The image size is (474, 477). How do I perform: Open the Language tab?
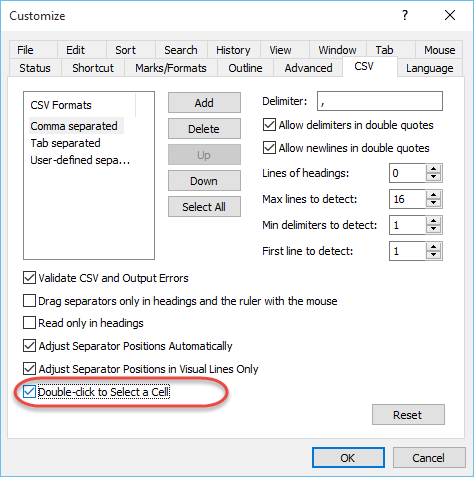tap(429, 68)
